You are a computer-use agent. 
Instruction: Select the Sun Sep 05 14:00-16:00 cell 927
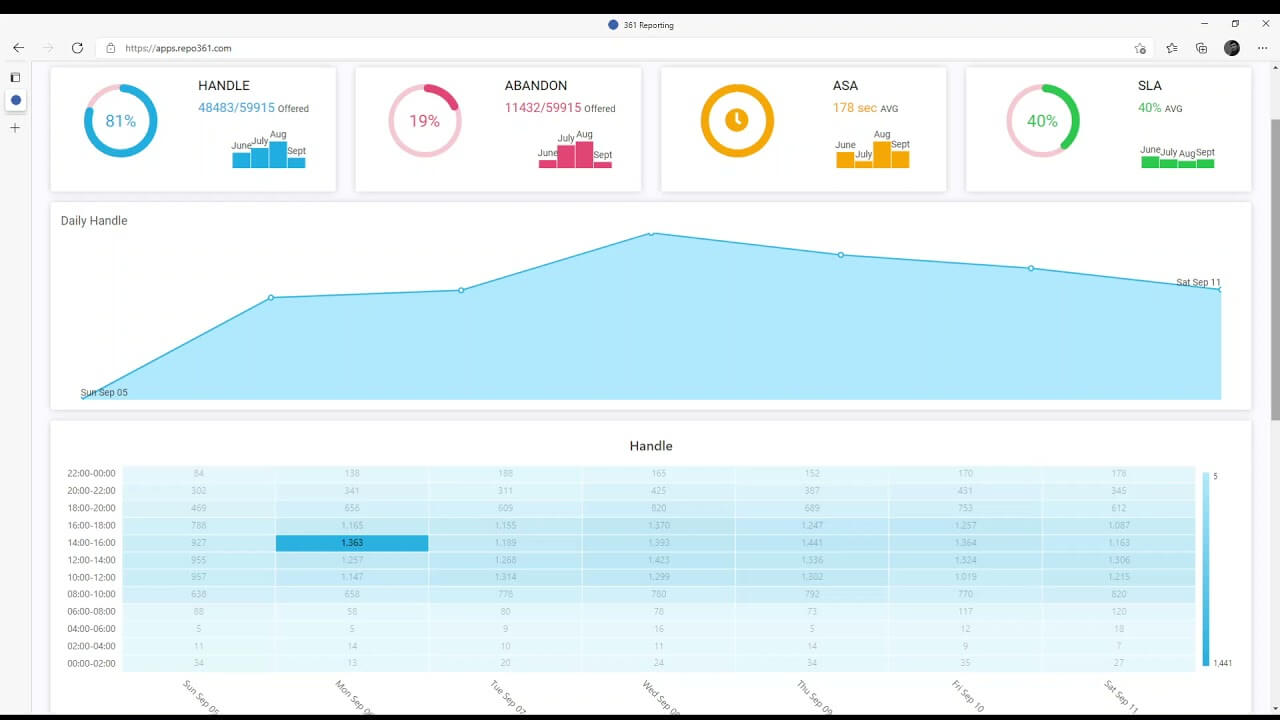pyautogui.click(x=199, y=543)
